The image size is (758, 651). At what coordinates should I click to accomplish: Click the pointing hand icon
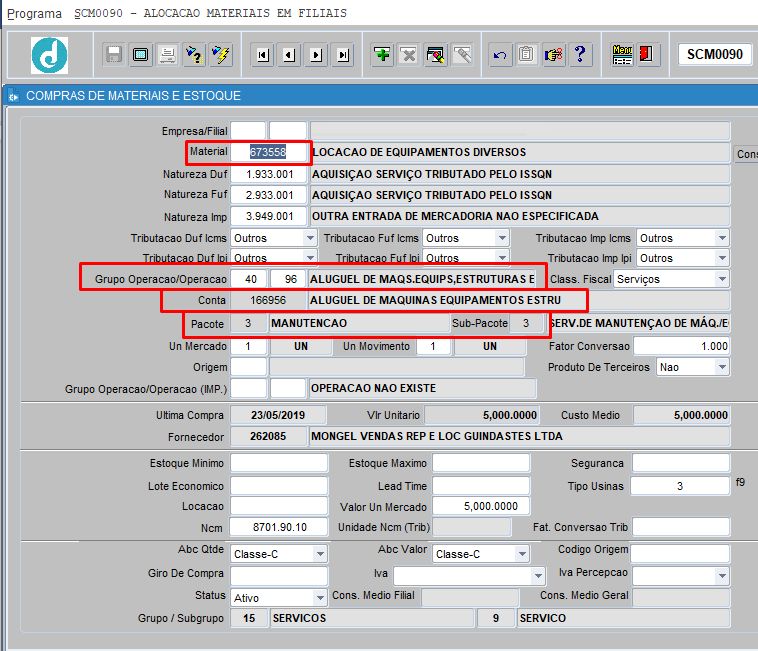554,55
